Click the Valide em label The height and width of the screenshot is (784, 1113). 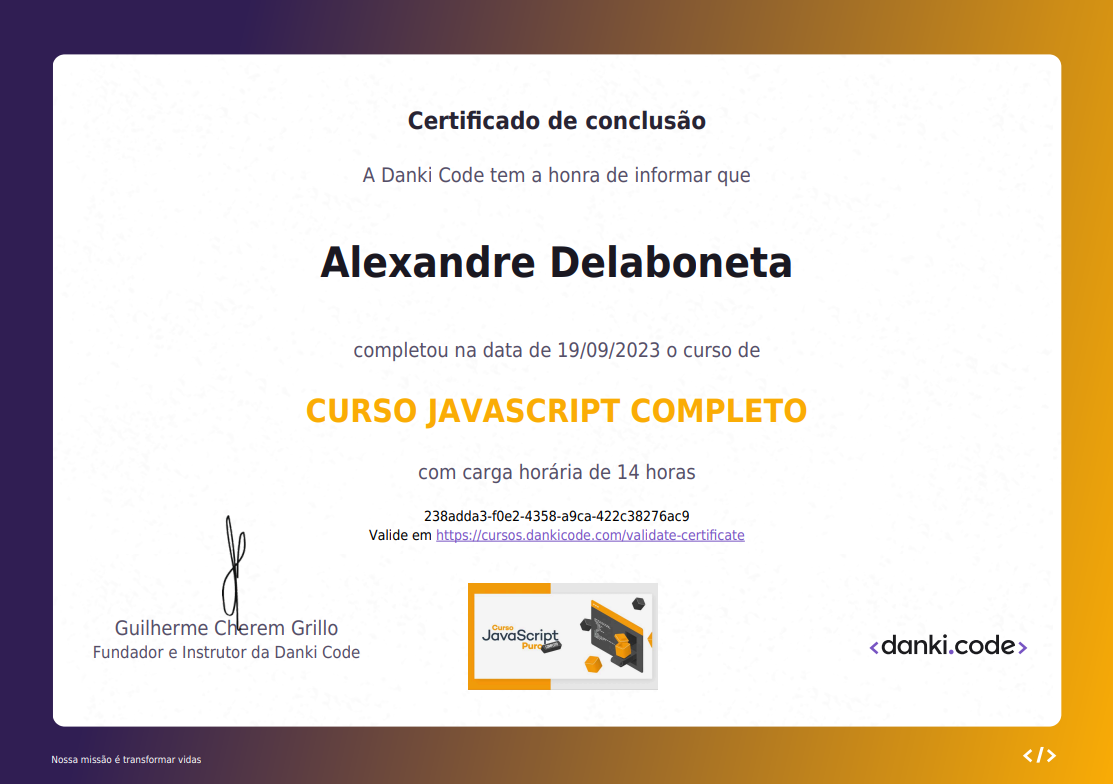(x=400, y=536)
